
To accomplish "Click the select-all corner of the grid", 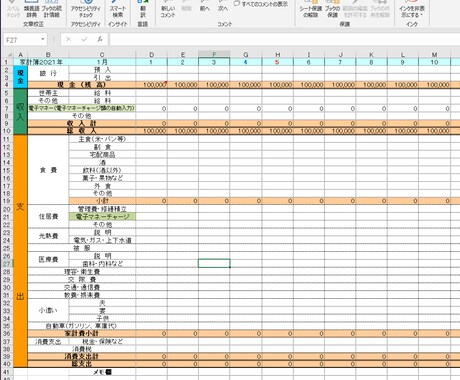I will tap(8, 55).
